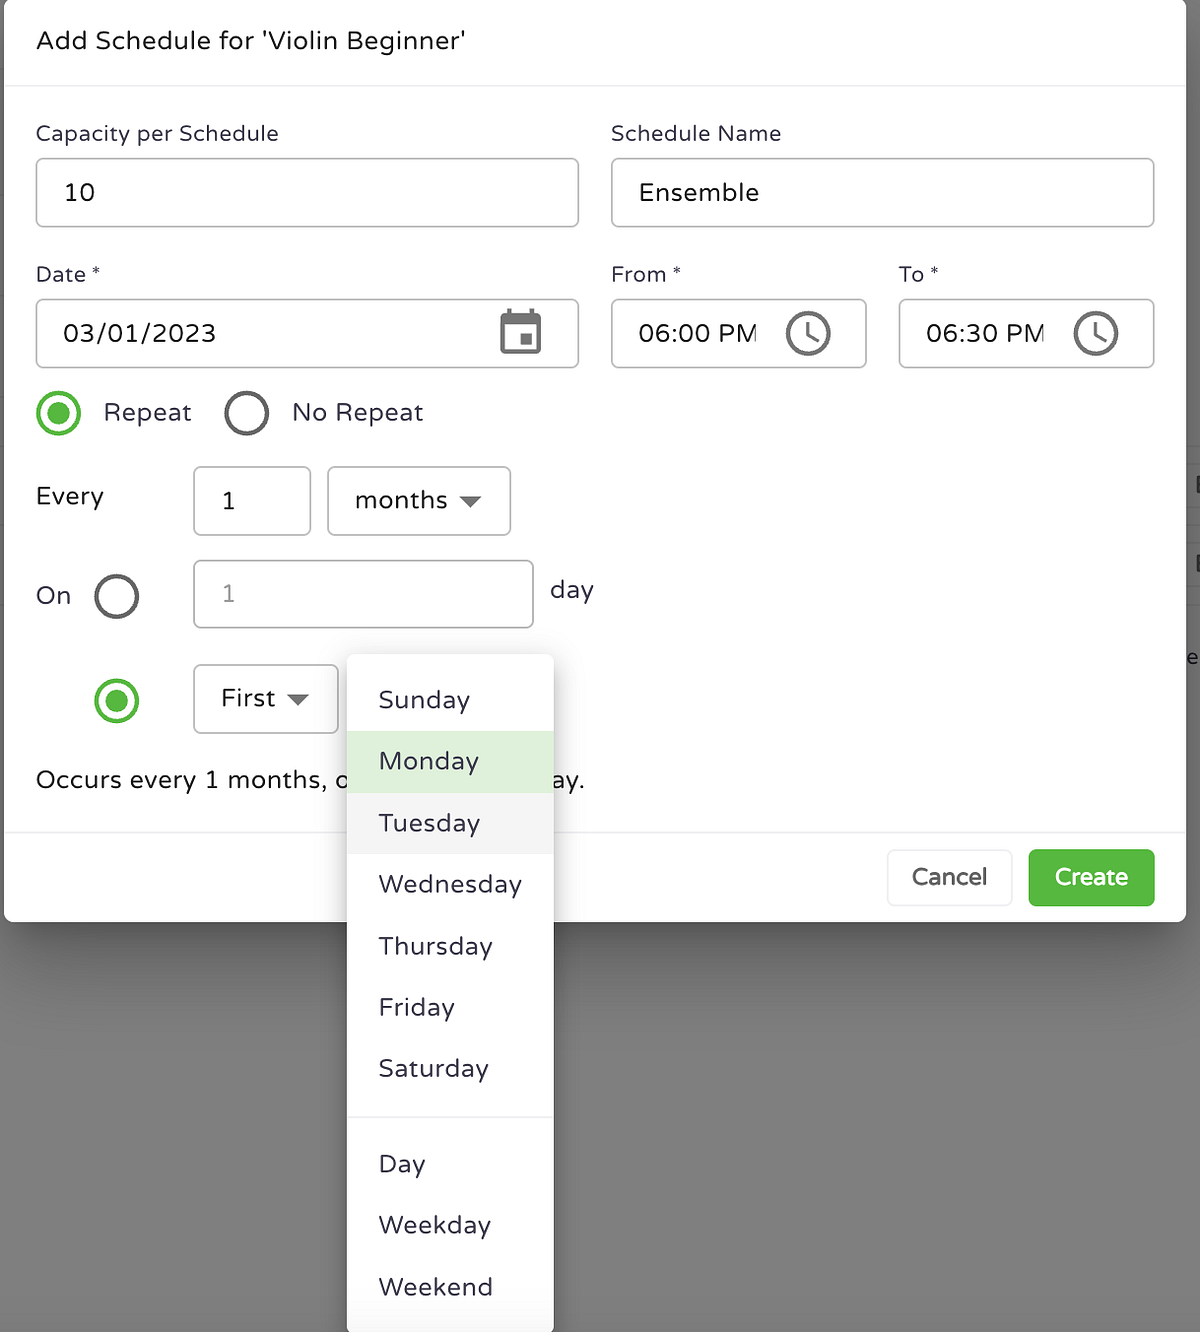1200x1332 pixels.
Task: Select 'Monday' from the weekday list
Action: 428,761
